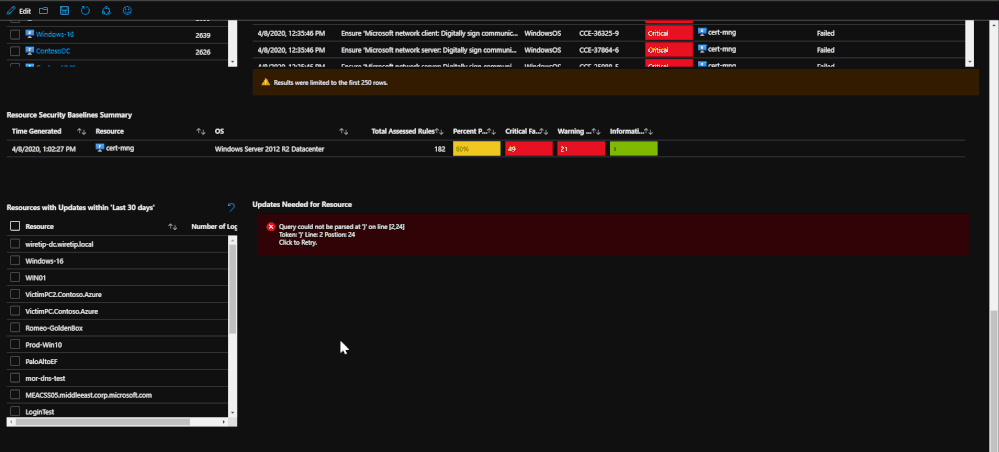Click the red 49 critical failures cell
This screenshot has width=999, height=452.
pyautogui.click(x=529, y=149)
